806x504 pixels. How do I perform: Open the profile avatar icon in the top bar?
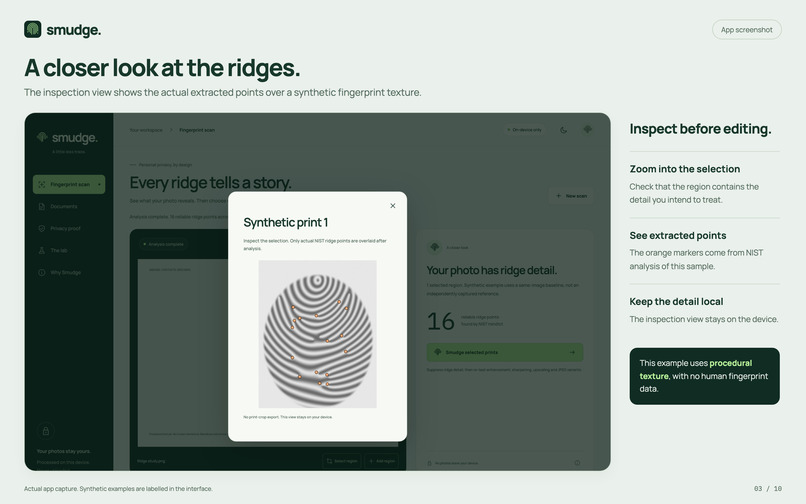[x=588, y=130]
